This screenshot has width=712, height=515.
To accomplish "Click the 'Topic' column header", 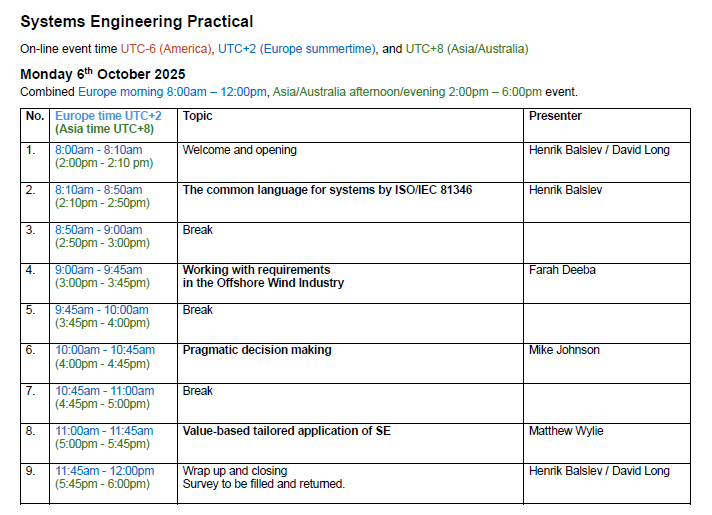I will click(198, 116).
